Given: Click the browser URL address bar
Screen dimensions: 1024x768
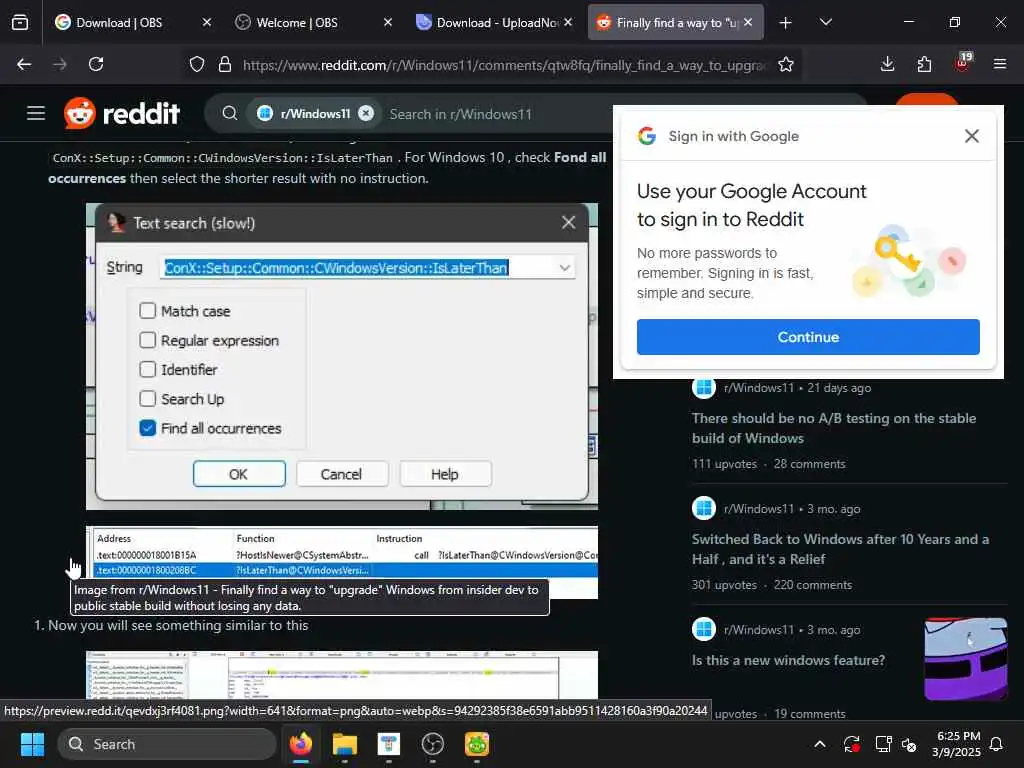Looking at the screenshot, I should [x=504, y=65].
